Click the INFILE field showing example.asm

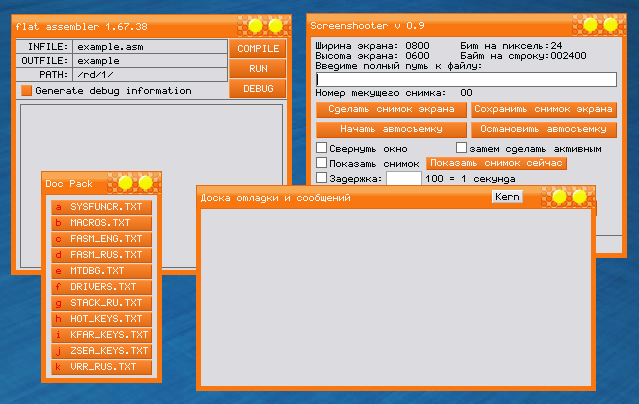tap(149, 47)
